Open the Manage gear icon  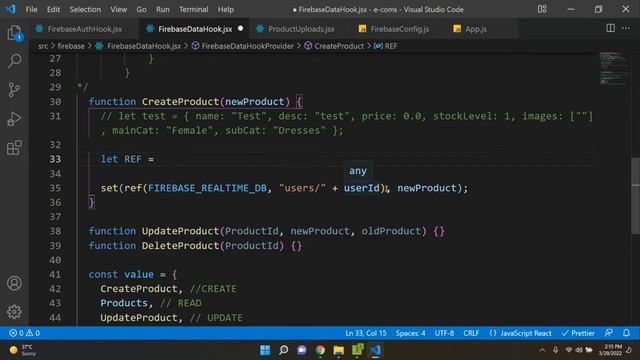(14, 312)
